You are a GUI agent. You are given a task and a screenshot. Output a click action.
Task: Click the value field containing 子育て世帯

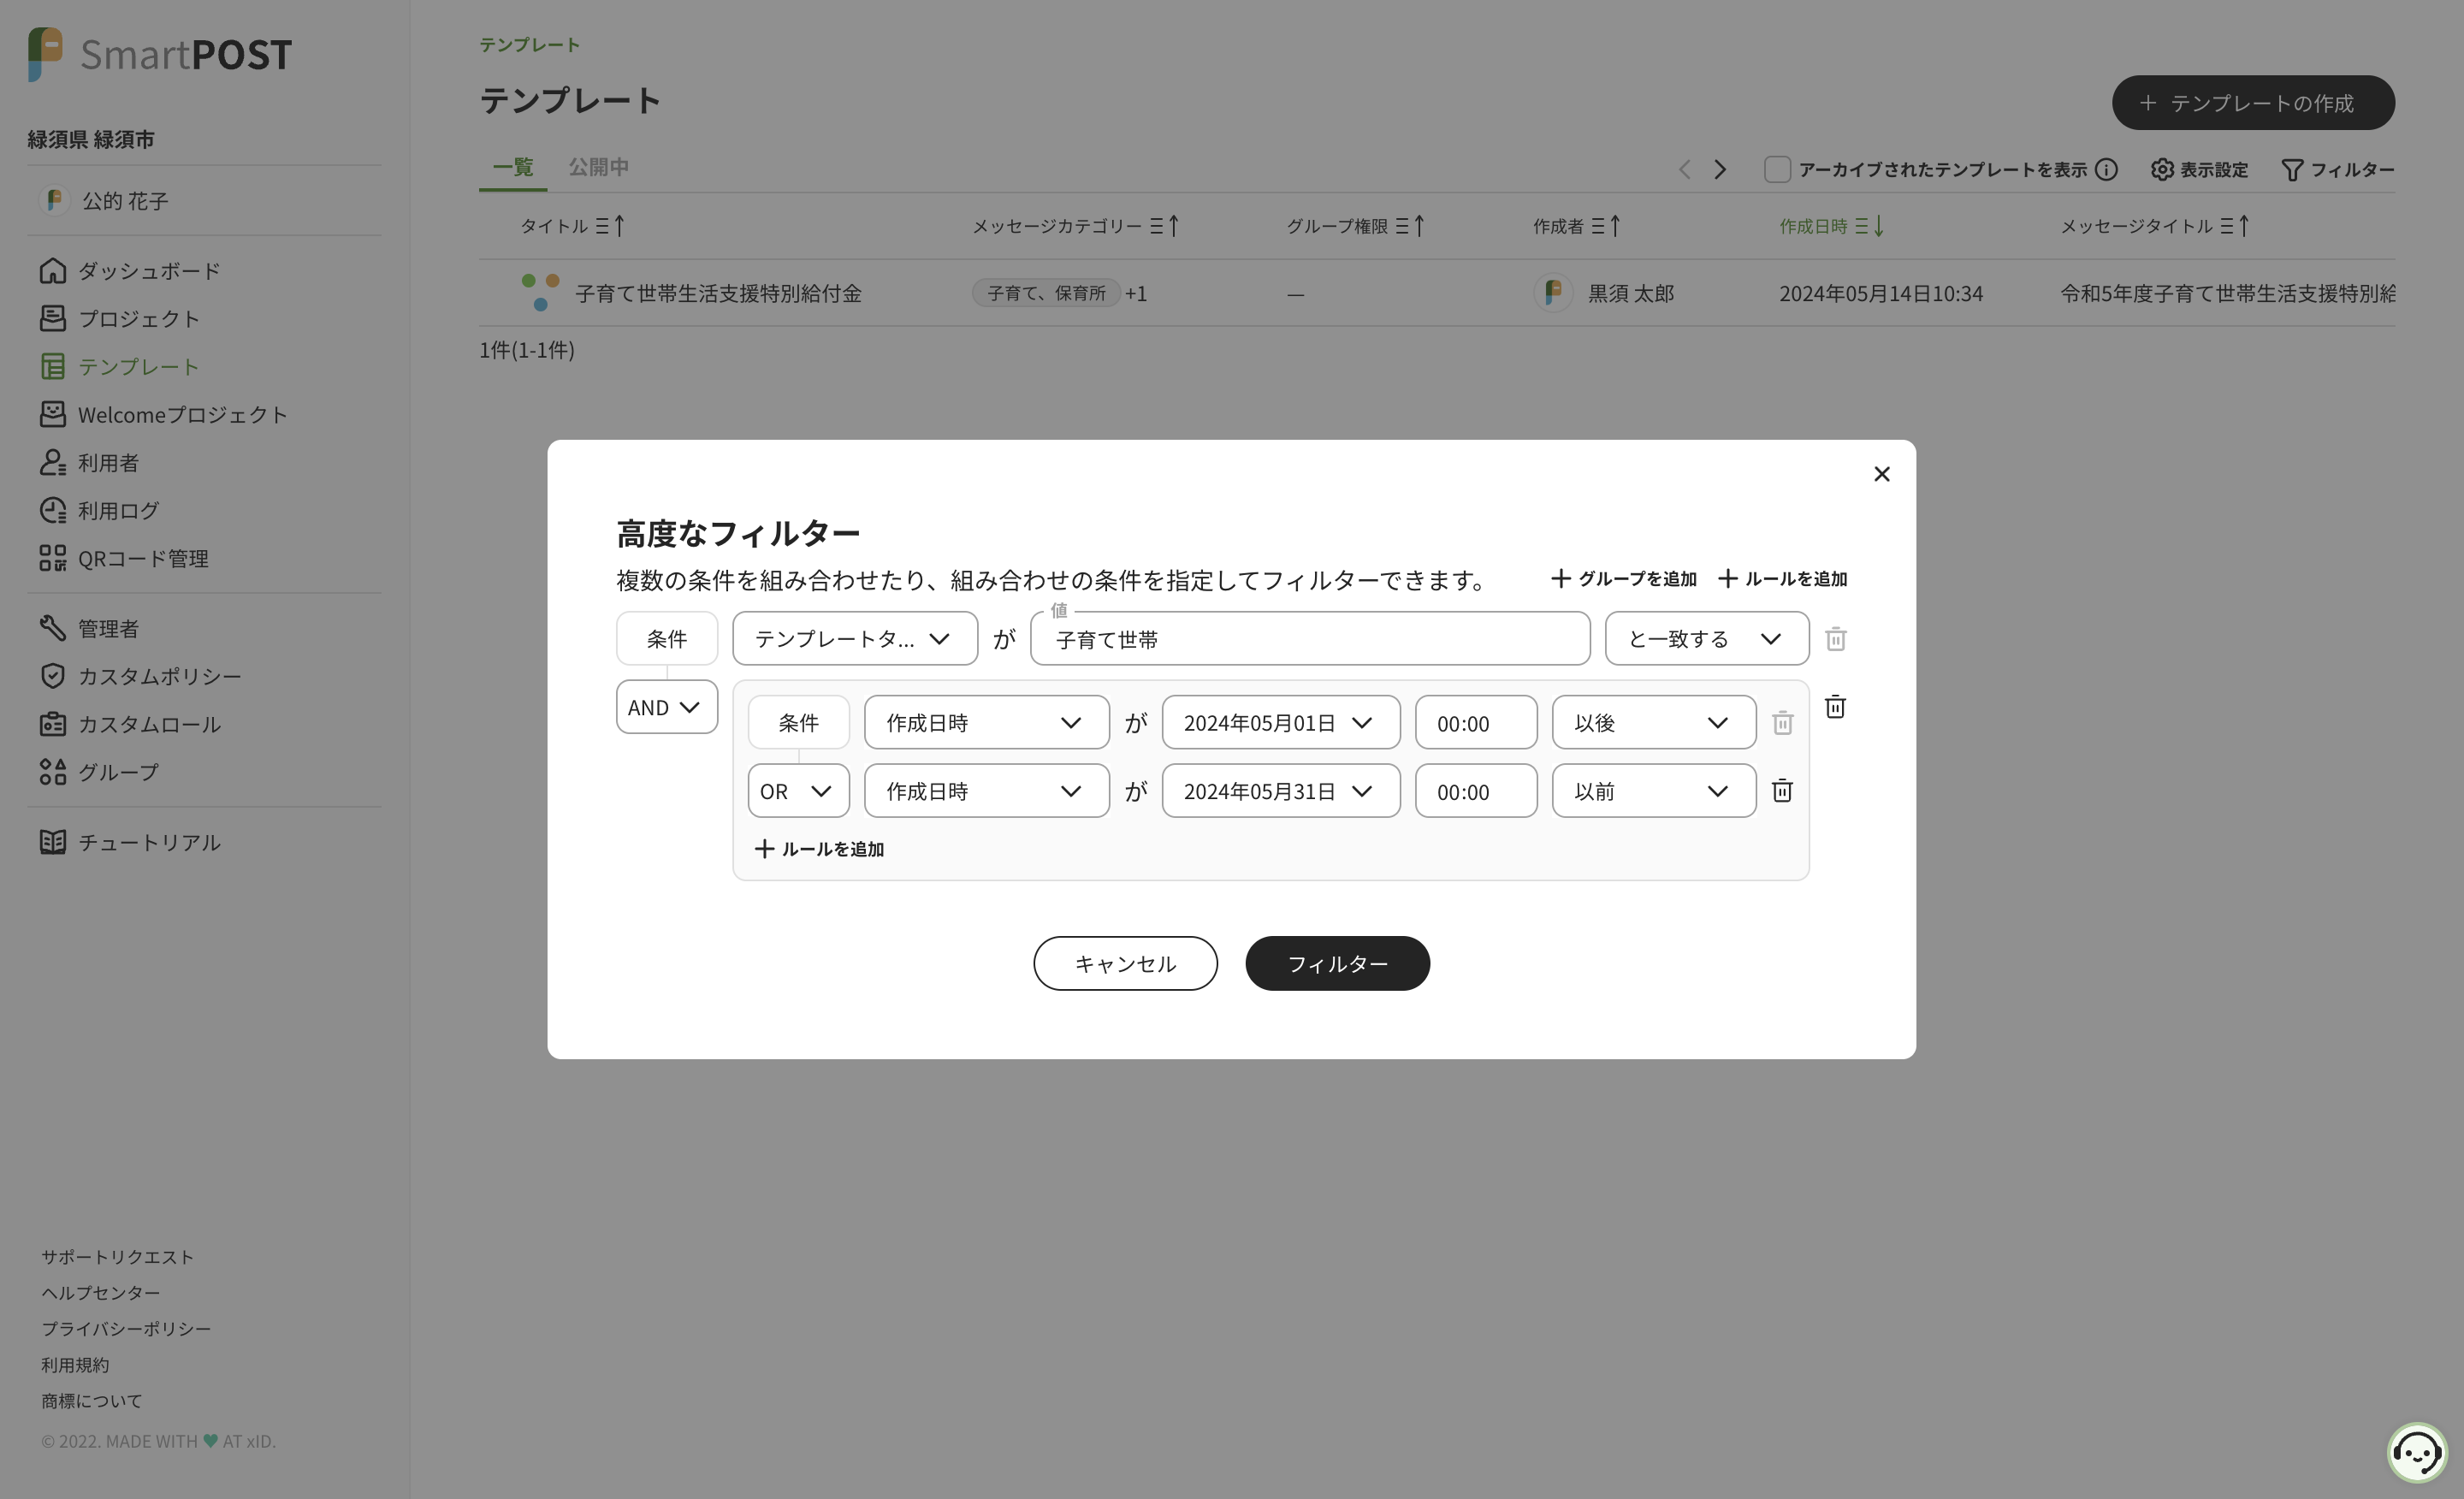1310,638
